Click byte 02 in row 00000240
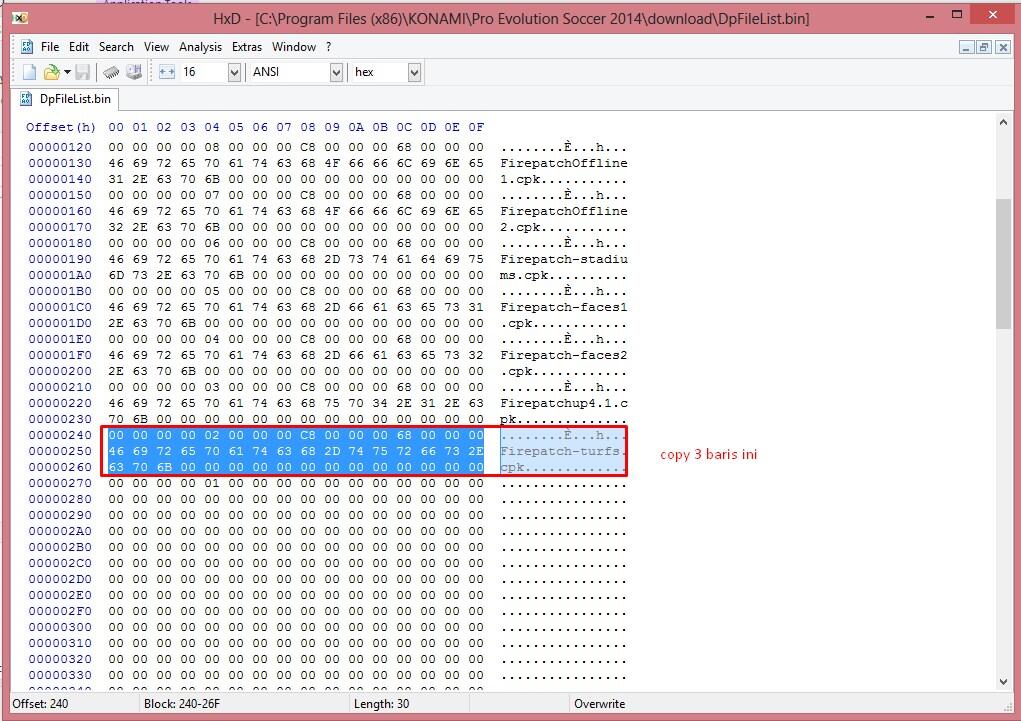Screen dimensions: 1021x721 click(212, 435)
